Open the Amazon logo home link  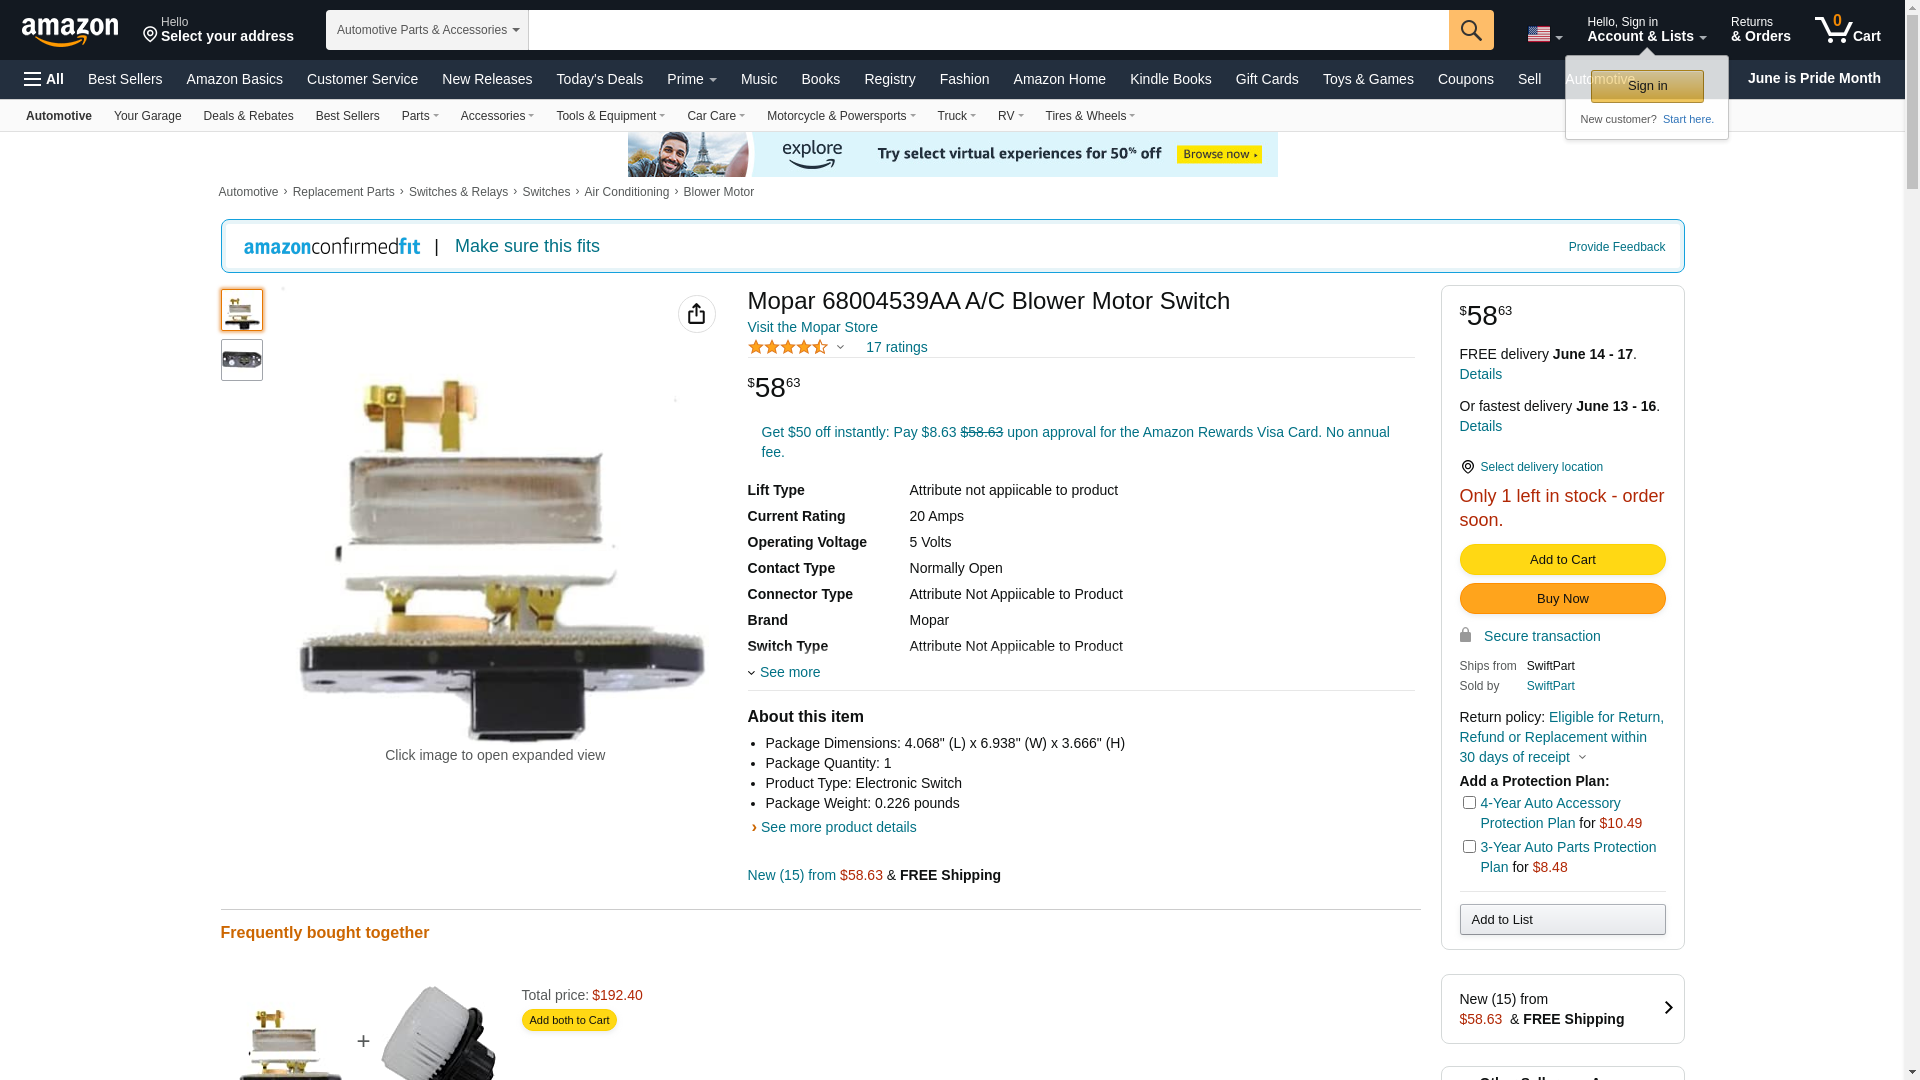(x=70, y=31)
